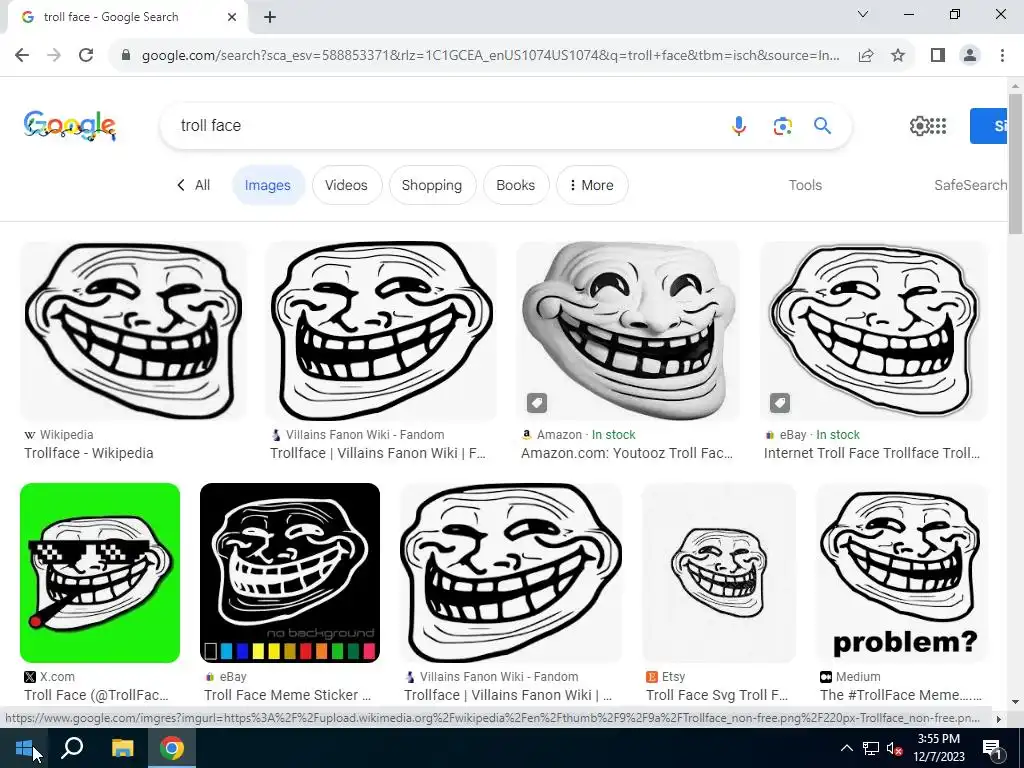This screenshot has height=768, width=1024.
Task: Click the eBay thumbnail in first row
Action: click(x=874, y=331)
